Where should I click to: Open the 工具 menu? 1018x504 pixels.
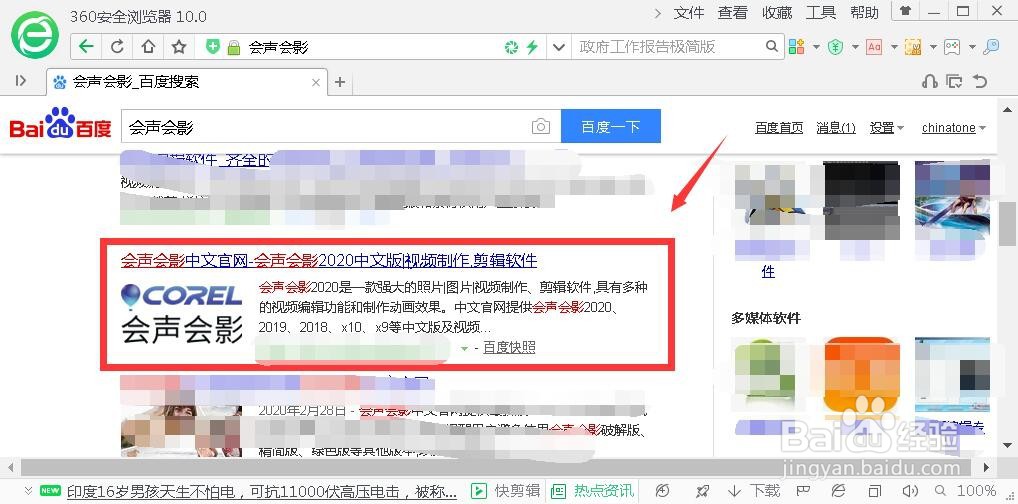[x=821, y=13]
